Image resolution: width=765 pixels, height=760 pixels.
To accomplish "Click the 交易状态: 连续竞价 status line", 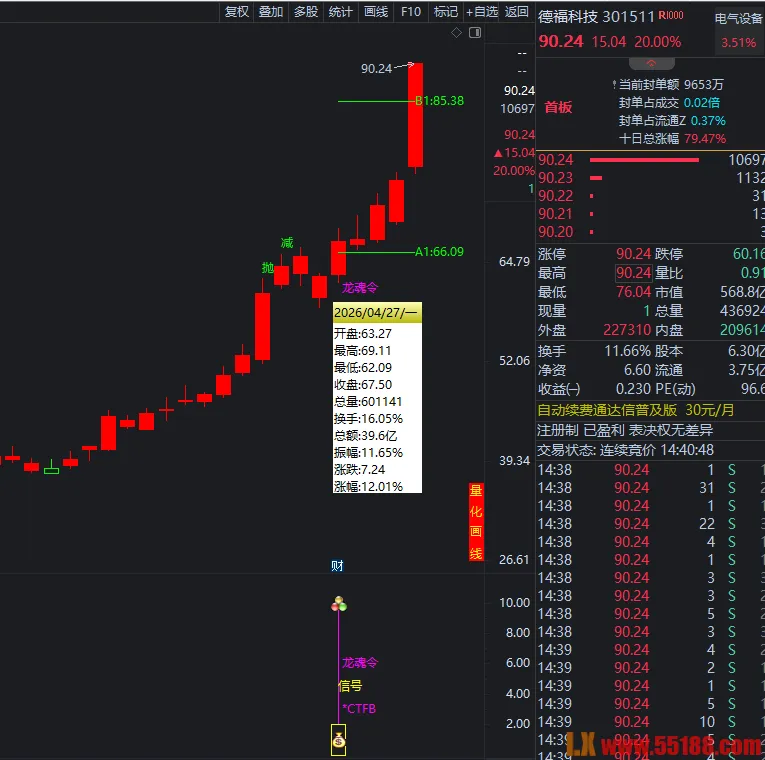I will tap(625, 450).
